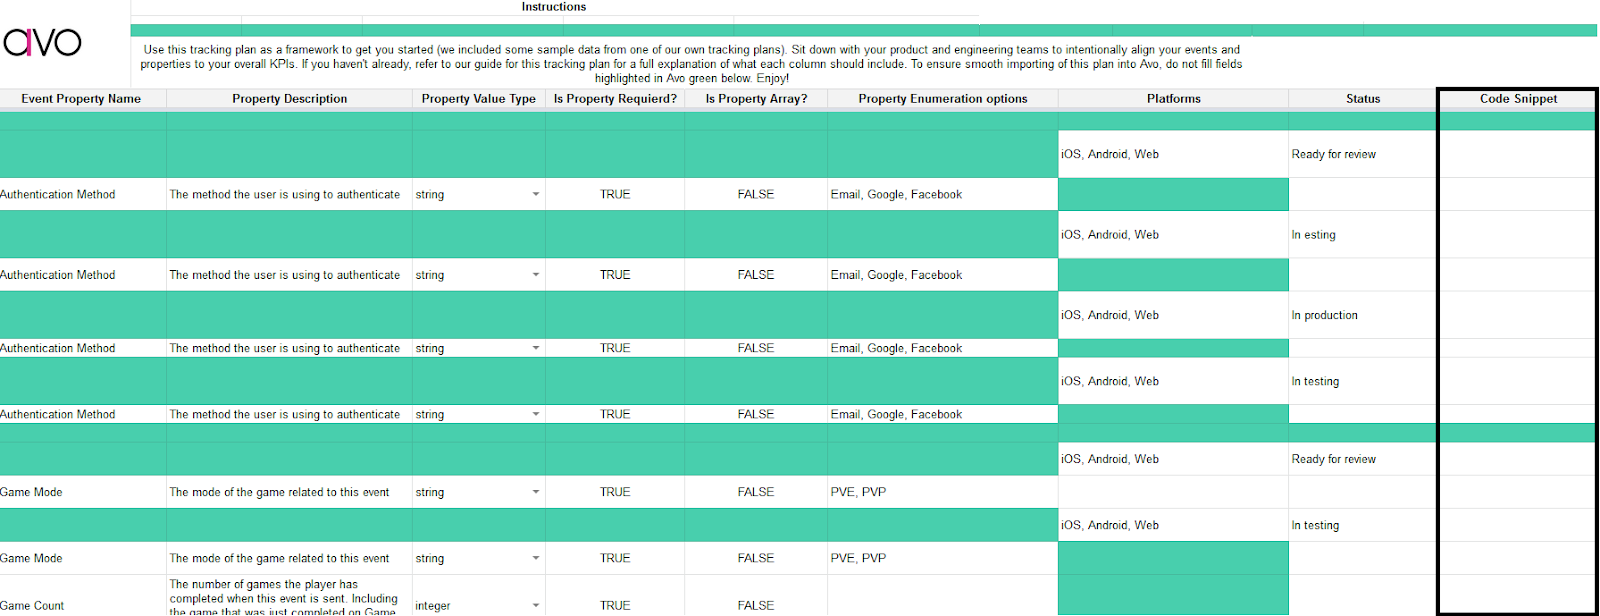Select the Property Enumeration options header
This screenshot has width=1600, height=616.
pos(943,99)
